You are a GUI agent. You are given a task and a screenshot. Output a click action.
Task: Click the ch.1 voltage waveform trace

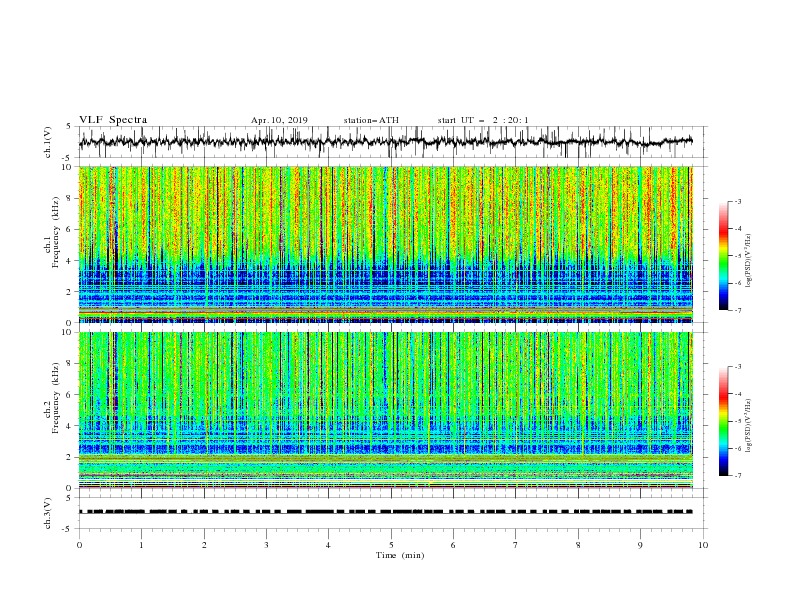[x=386, y=142]
